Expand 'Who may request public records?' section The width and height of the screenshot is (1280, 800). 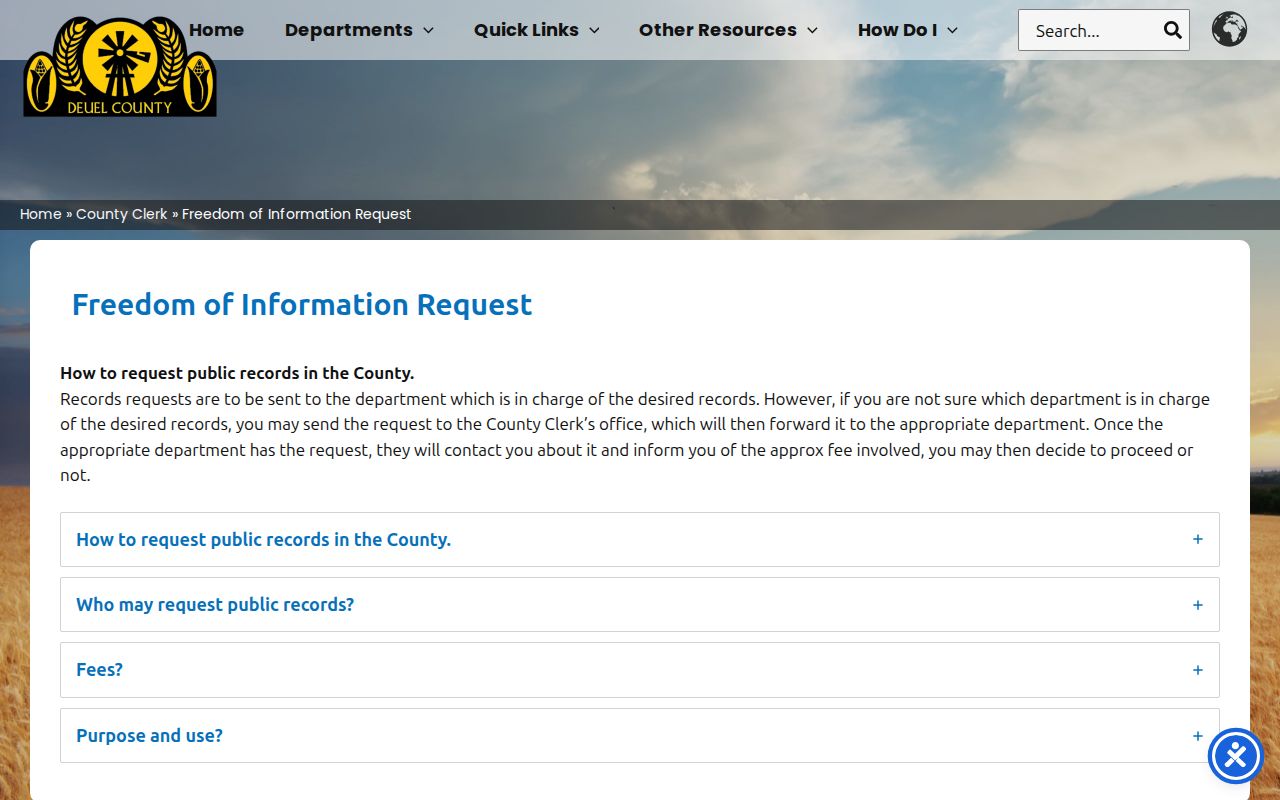pos(640,605)
